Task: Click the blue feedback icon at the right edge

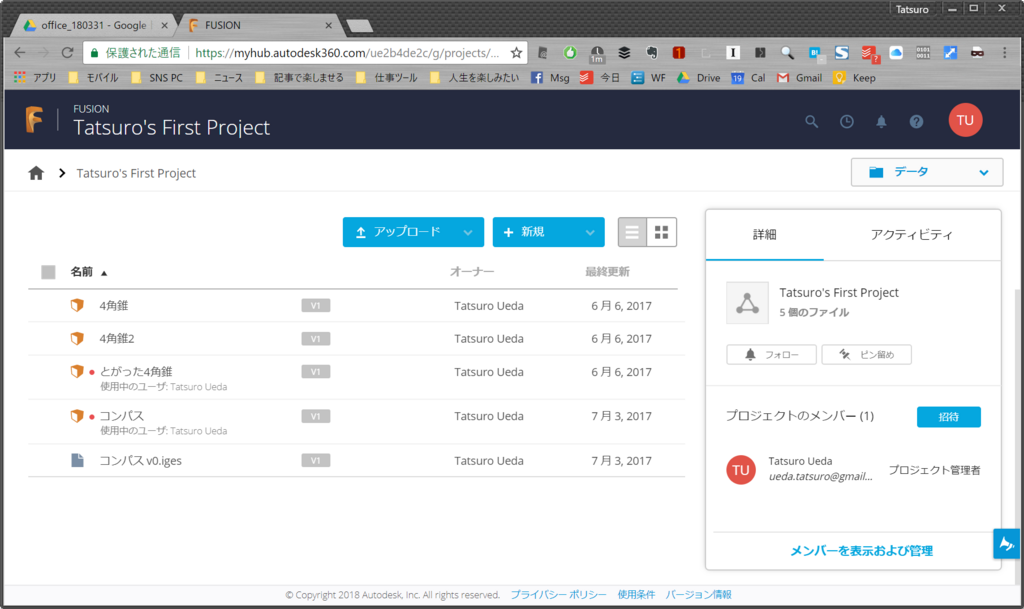Action: [1006, 543]
